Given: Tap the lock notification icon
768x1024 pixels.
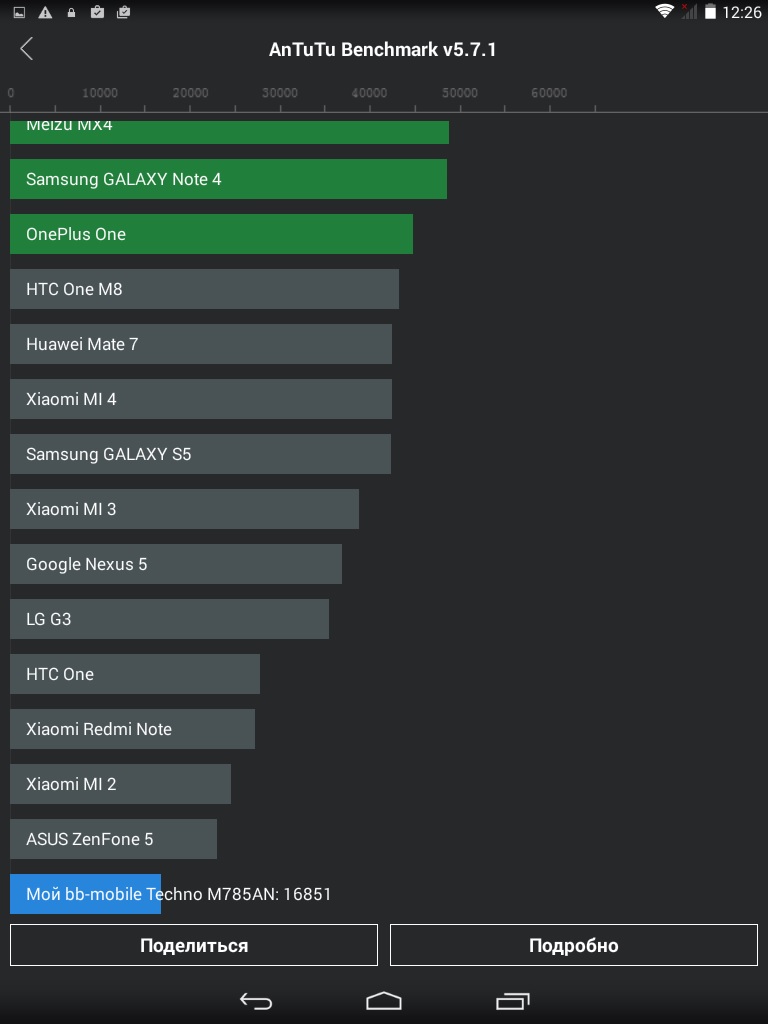Looking at the screenshot, I should coord(71,12).
